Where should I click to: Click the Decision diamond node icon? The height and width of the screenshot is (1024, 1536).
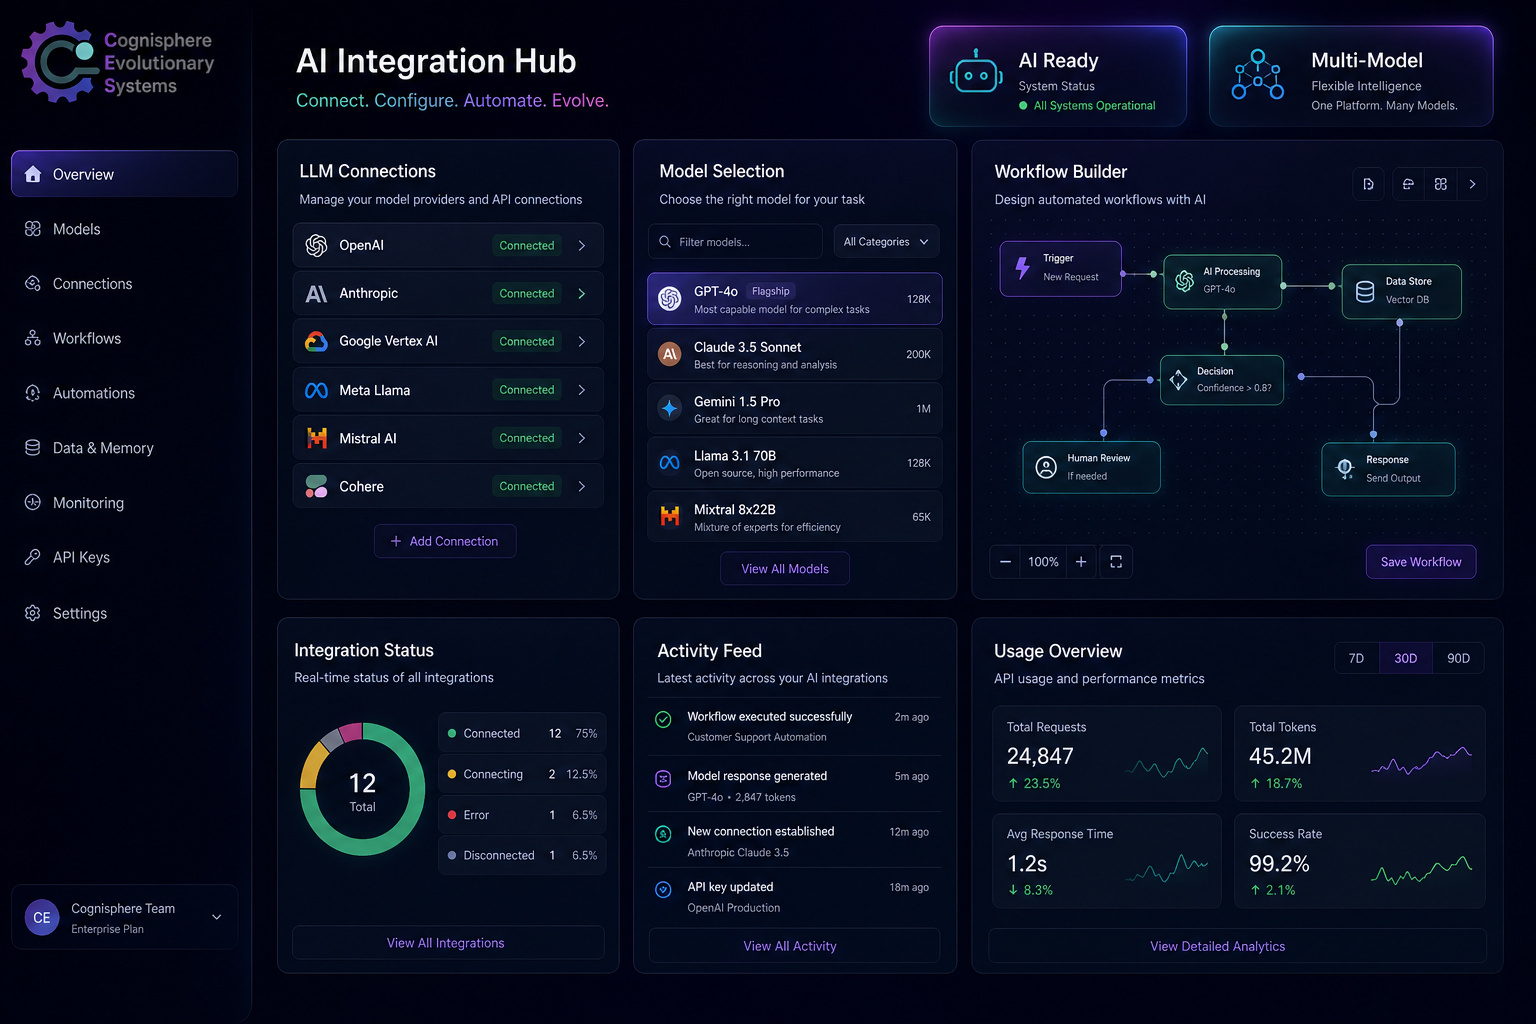(1179, 380)
